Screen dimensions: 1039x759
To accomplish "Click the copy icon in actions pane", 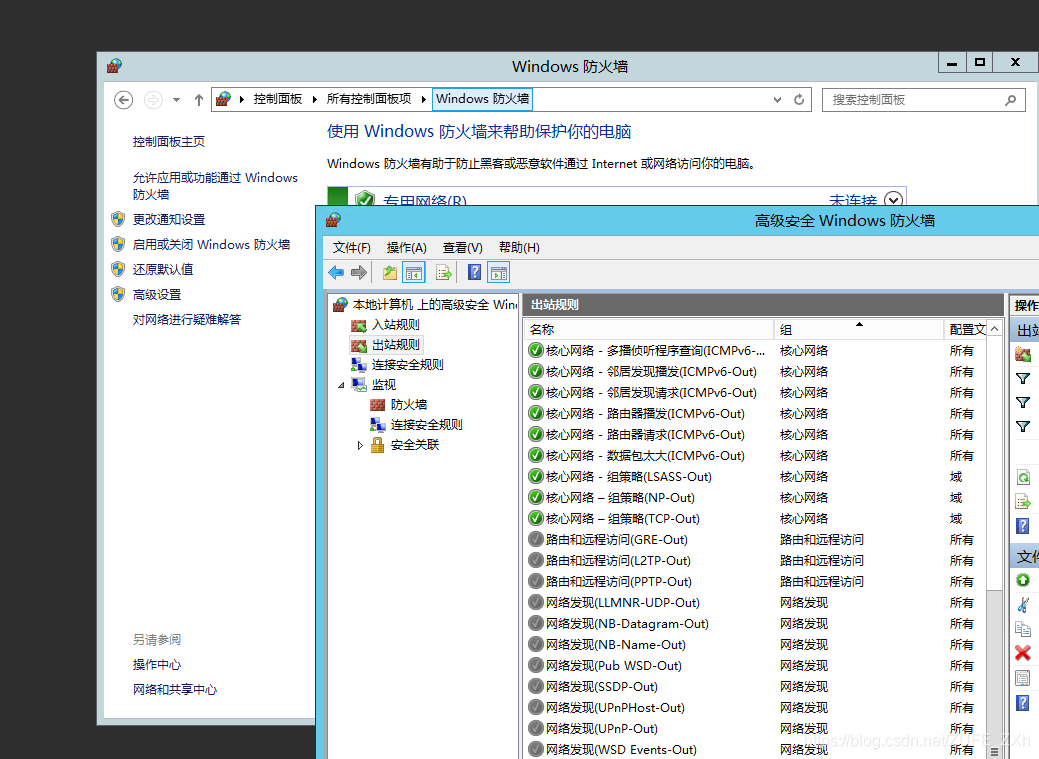I will [1023, 628].
